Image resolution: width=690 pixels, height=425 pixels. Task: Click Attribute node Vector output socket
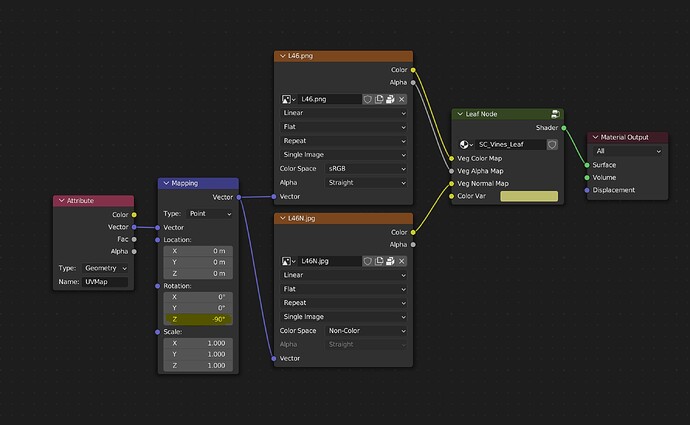[134, 227]
